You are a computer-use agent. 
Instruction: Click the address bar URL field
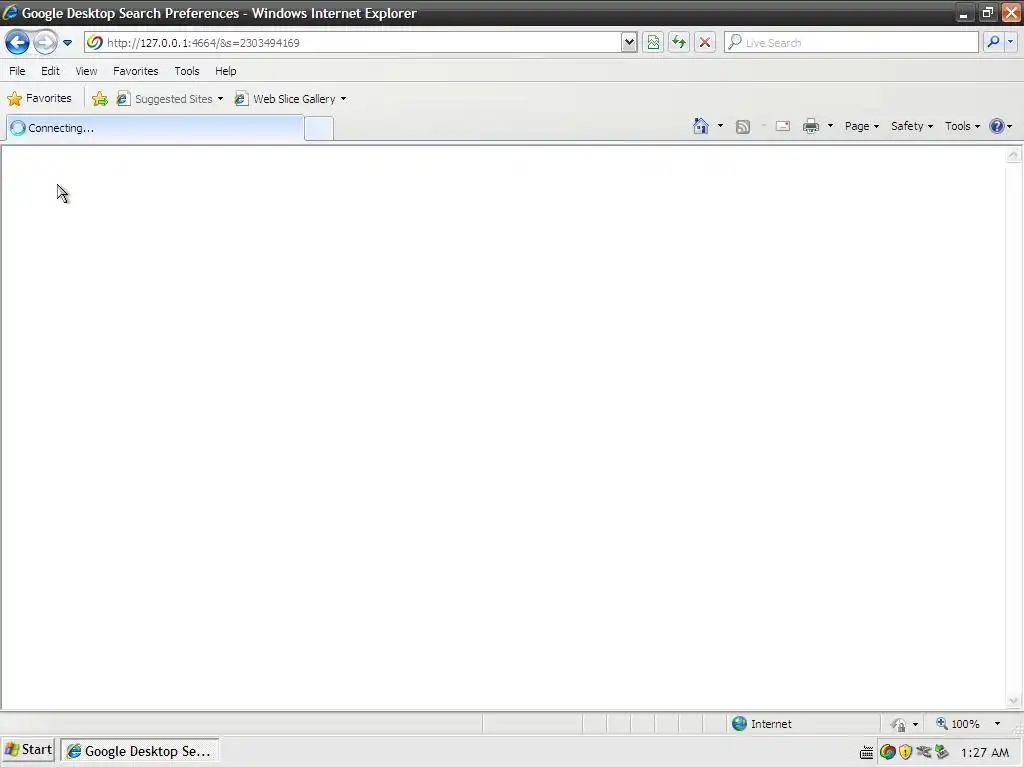[x=353, y=42]
